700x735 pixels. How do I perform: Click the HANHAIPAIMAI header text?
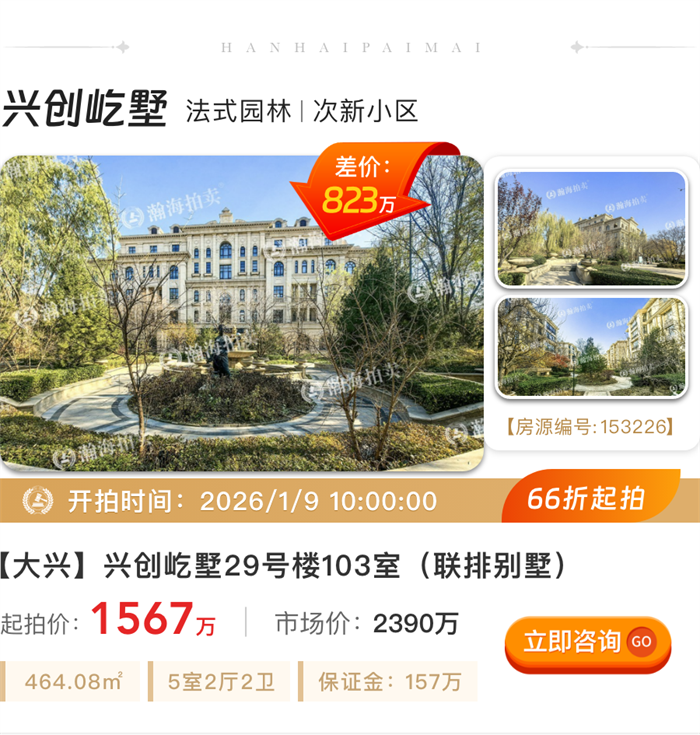tap(352, 47)
